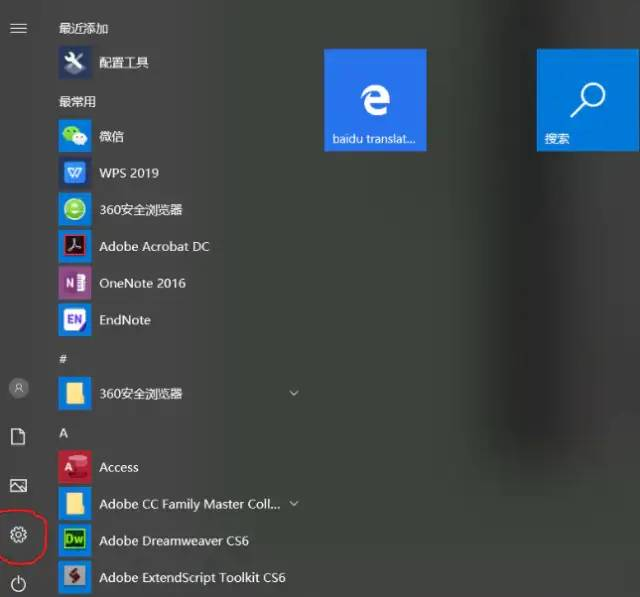Select WPS 2019 text entry
The height and width of the screenshot is (597, 640).
[x=129, y=173]
